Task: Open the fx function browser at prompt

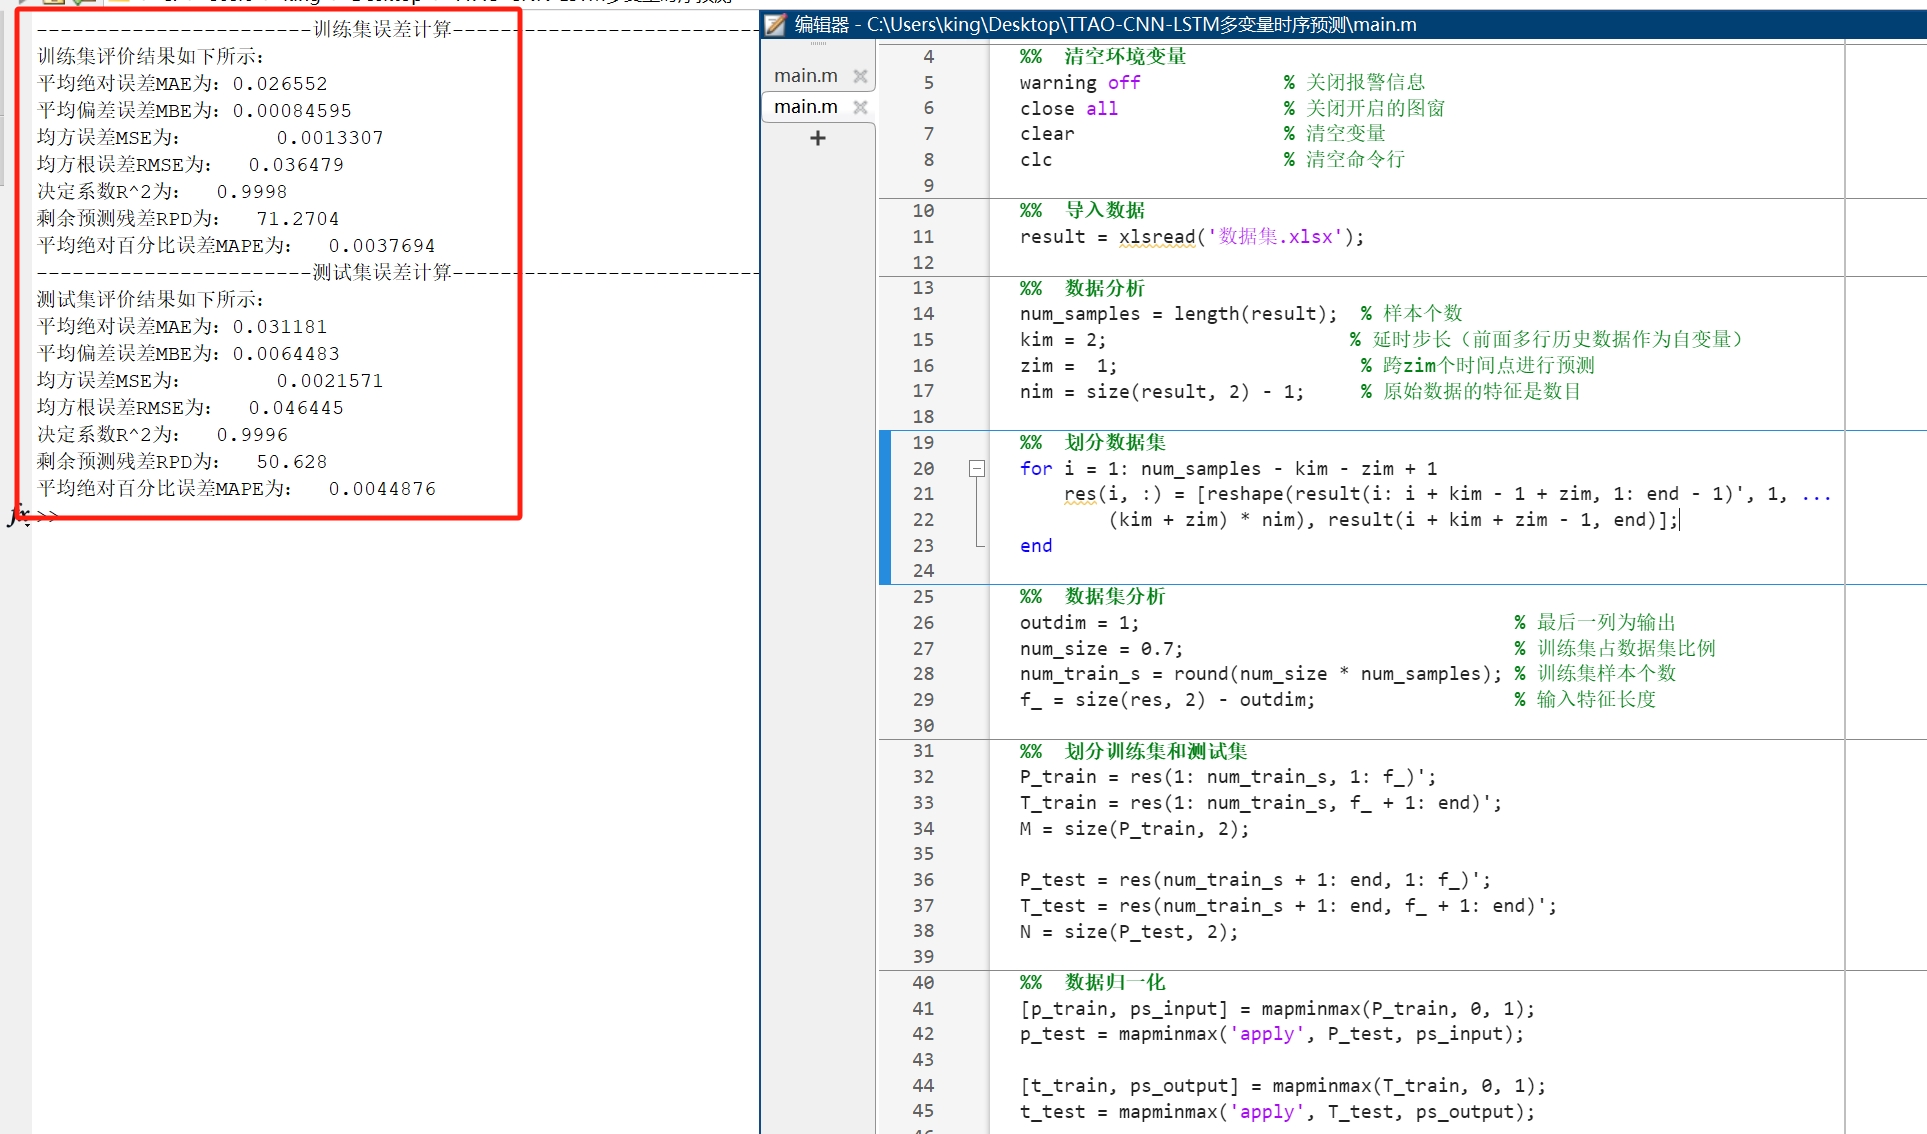Action: tap(17, 515)
